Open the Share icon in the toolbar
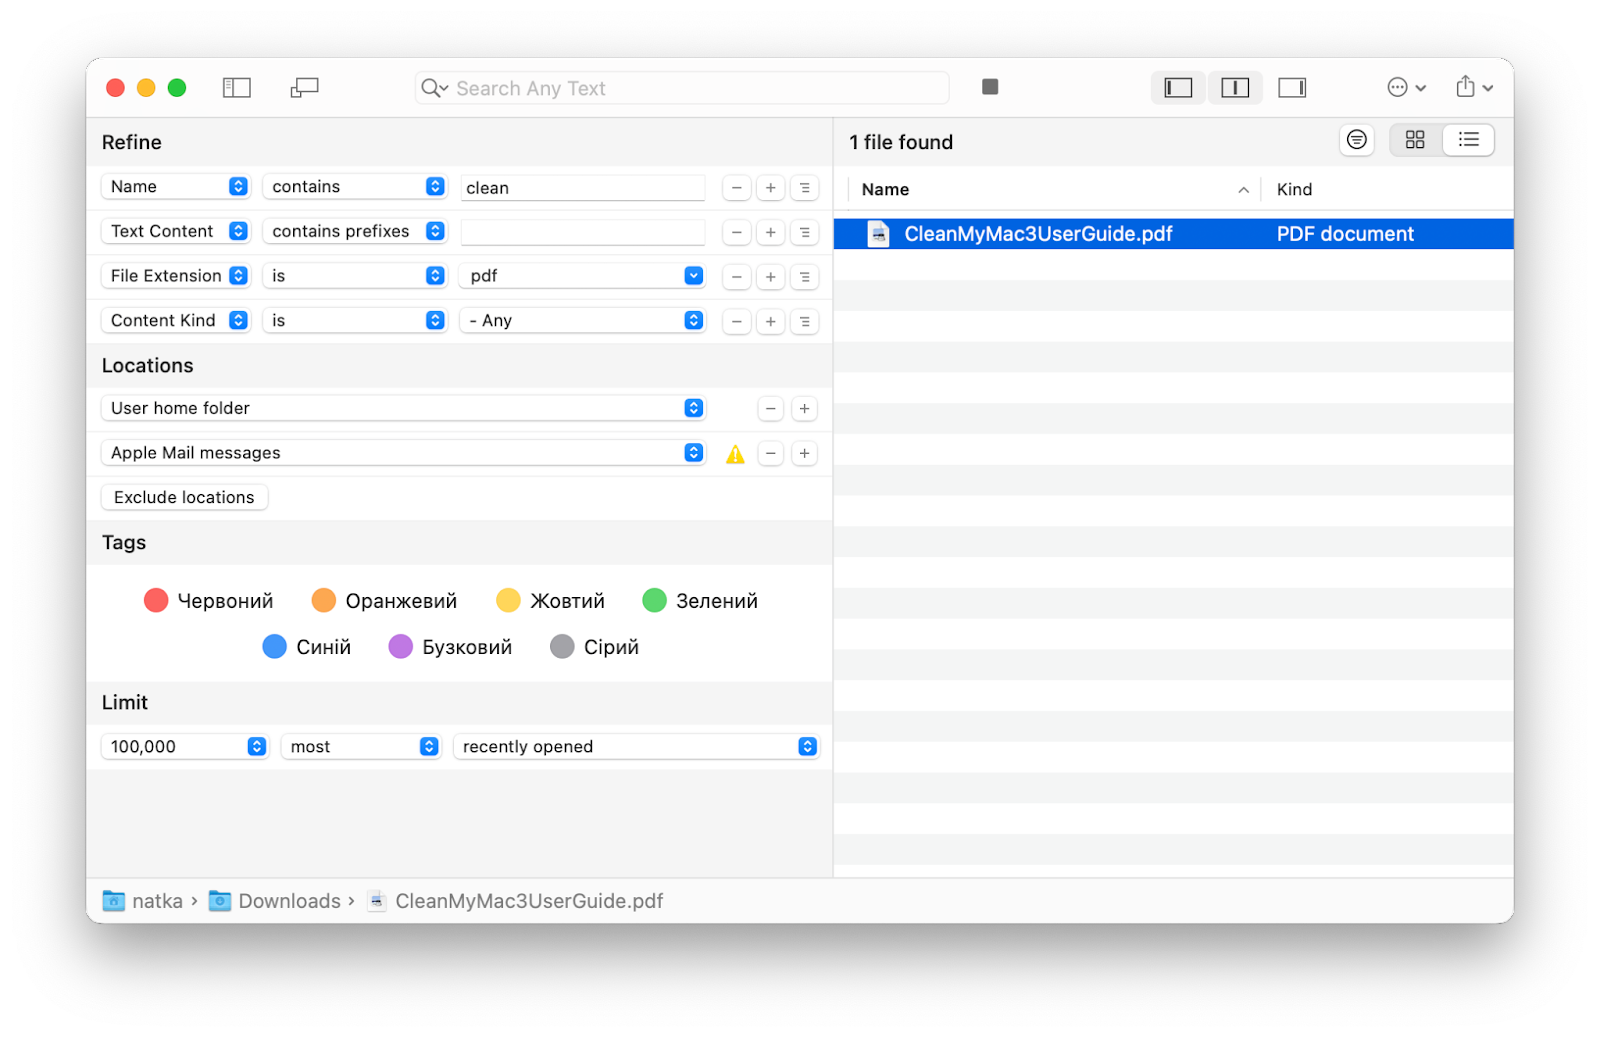Image resolution: width=1600 pixels, height=1037 pixels. [1465, 87]
